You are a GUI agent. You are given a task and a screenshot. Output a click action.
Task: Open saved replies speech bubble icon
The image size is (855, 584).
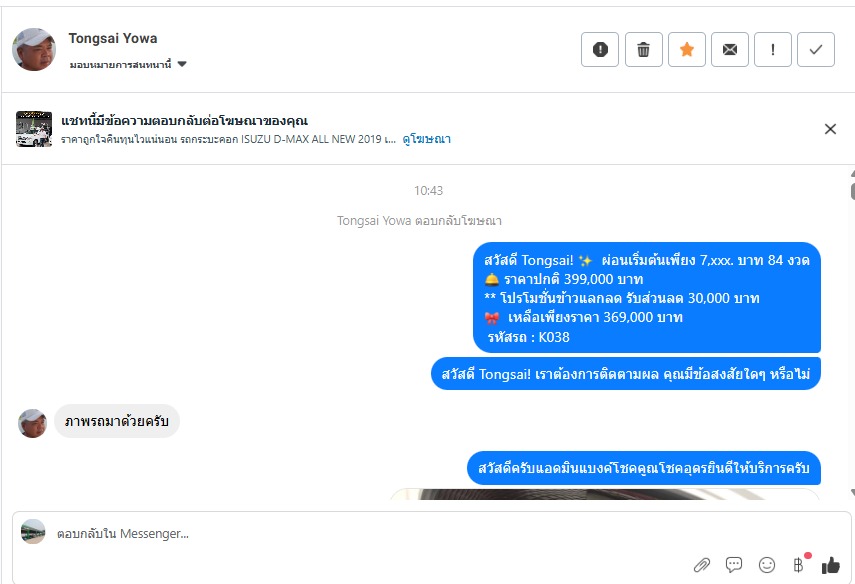734,565
